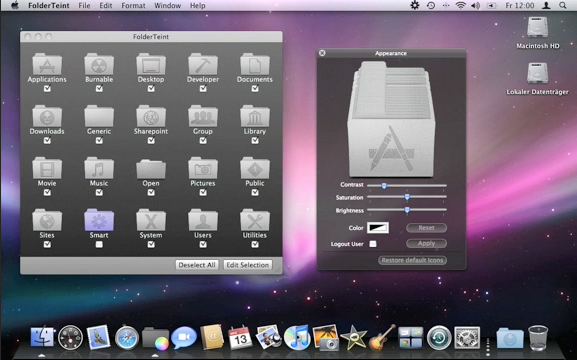Open the Wi-Fi status menu
Viewport: 577px width, 360px height.
460,6
